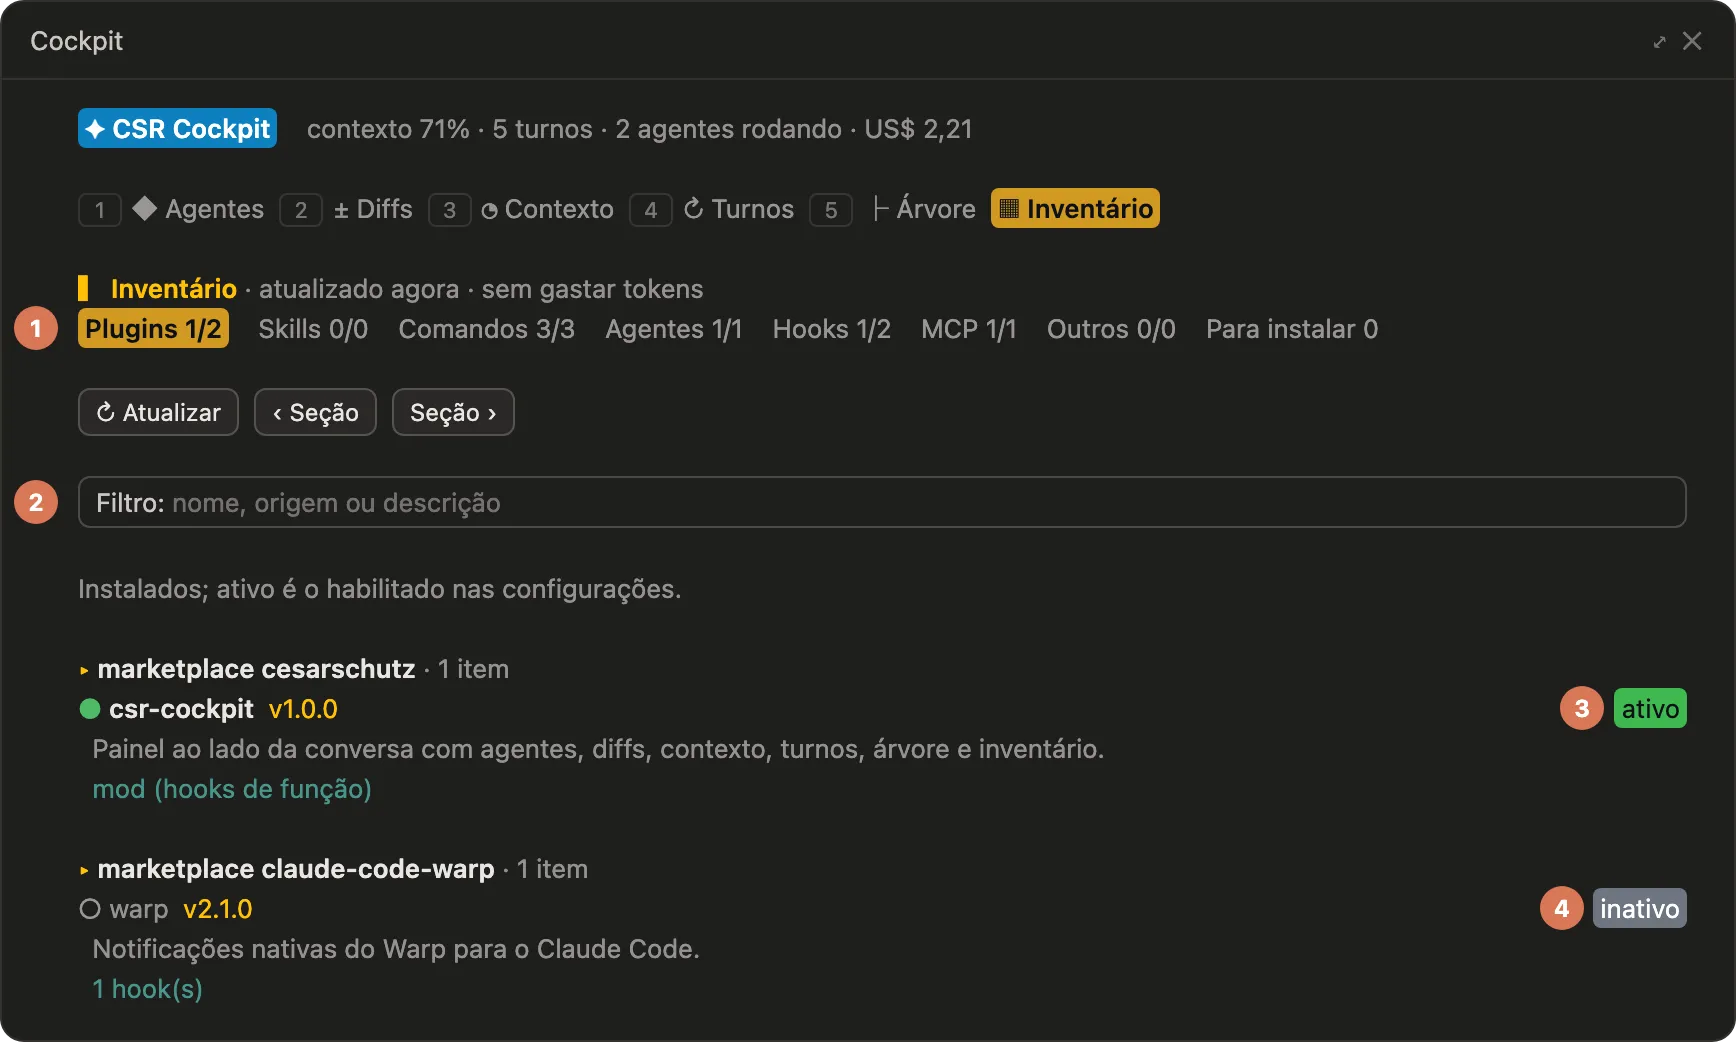Select the Plugins 1/2 section
The height and width of the screenshot is (1042, 1736).
coord(153,329)
